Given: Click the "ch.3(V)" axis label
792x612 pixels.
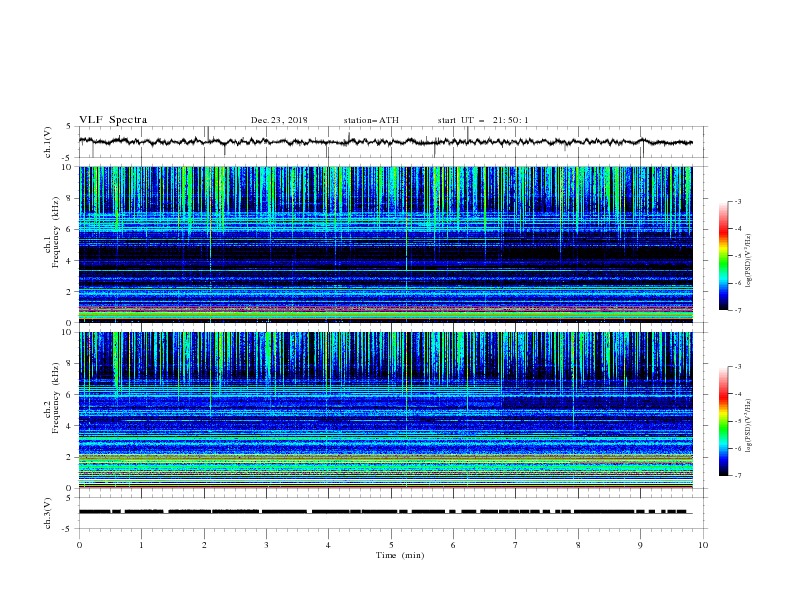Looking at the screenshot, I should (48, 513).
